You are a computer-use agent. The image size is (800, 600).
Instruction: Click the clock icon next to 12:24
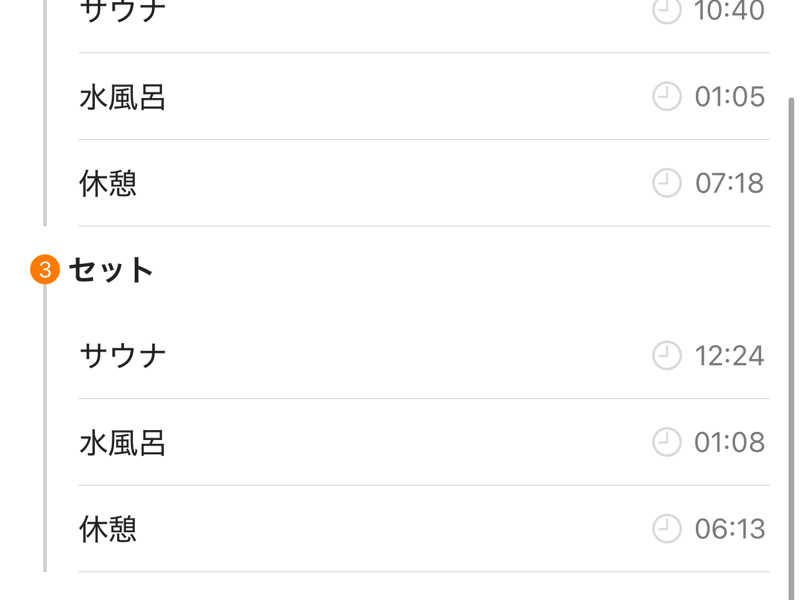[666, 355]
